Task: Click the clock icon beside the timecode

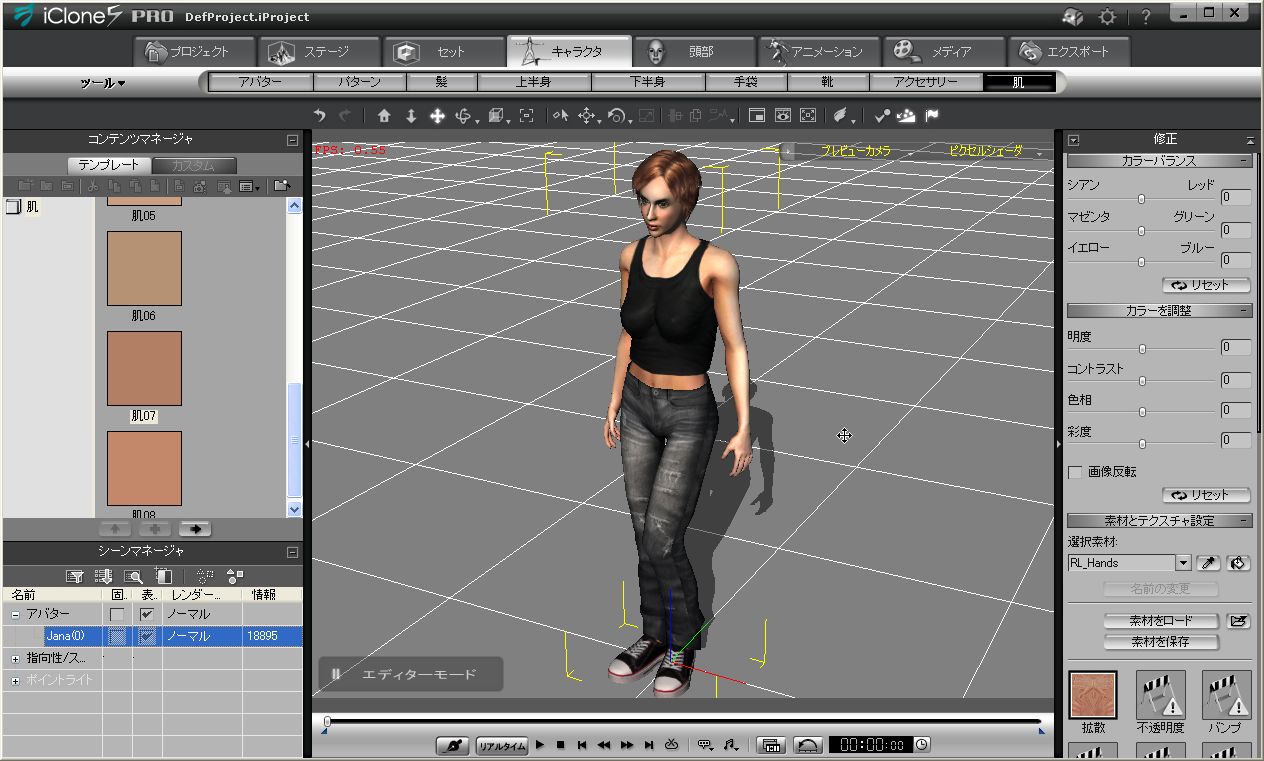Action: [921, 745]
